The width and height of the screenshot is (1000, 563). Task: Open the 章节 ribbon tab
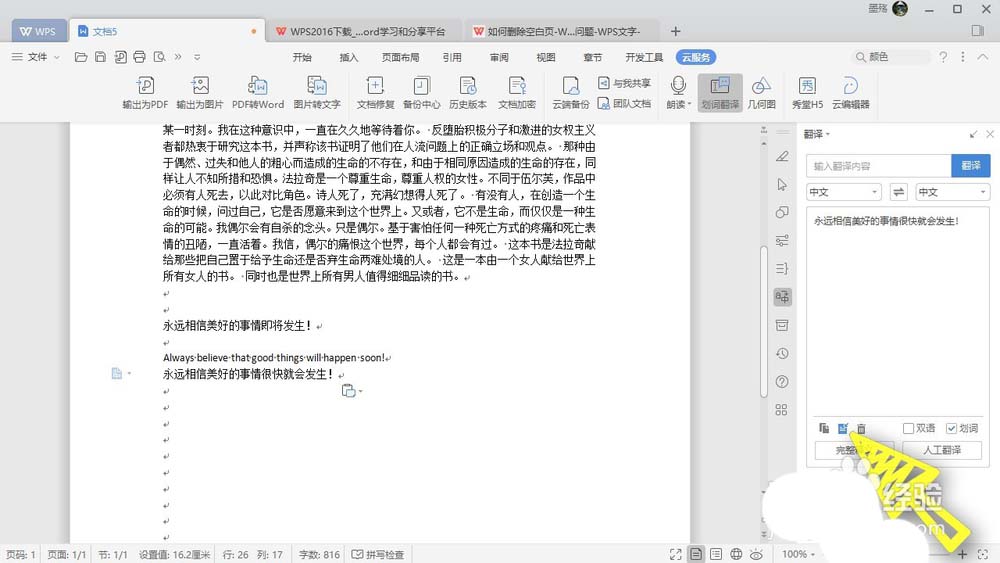click(592, 57)
